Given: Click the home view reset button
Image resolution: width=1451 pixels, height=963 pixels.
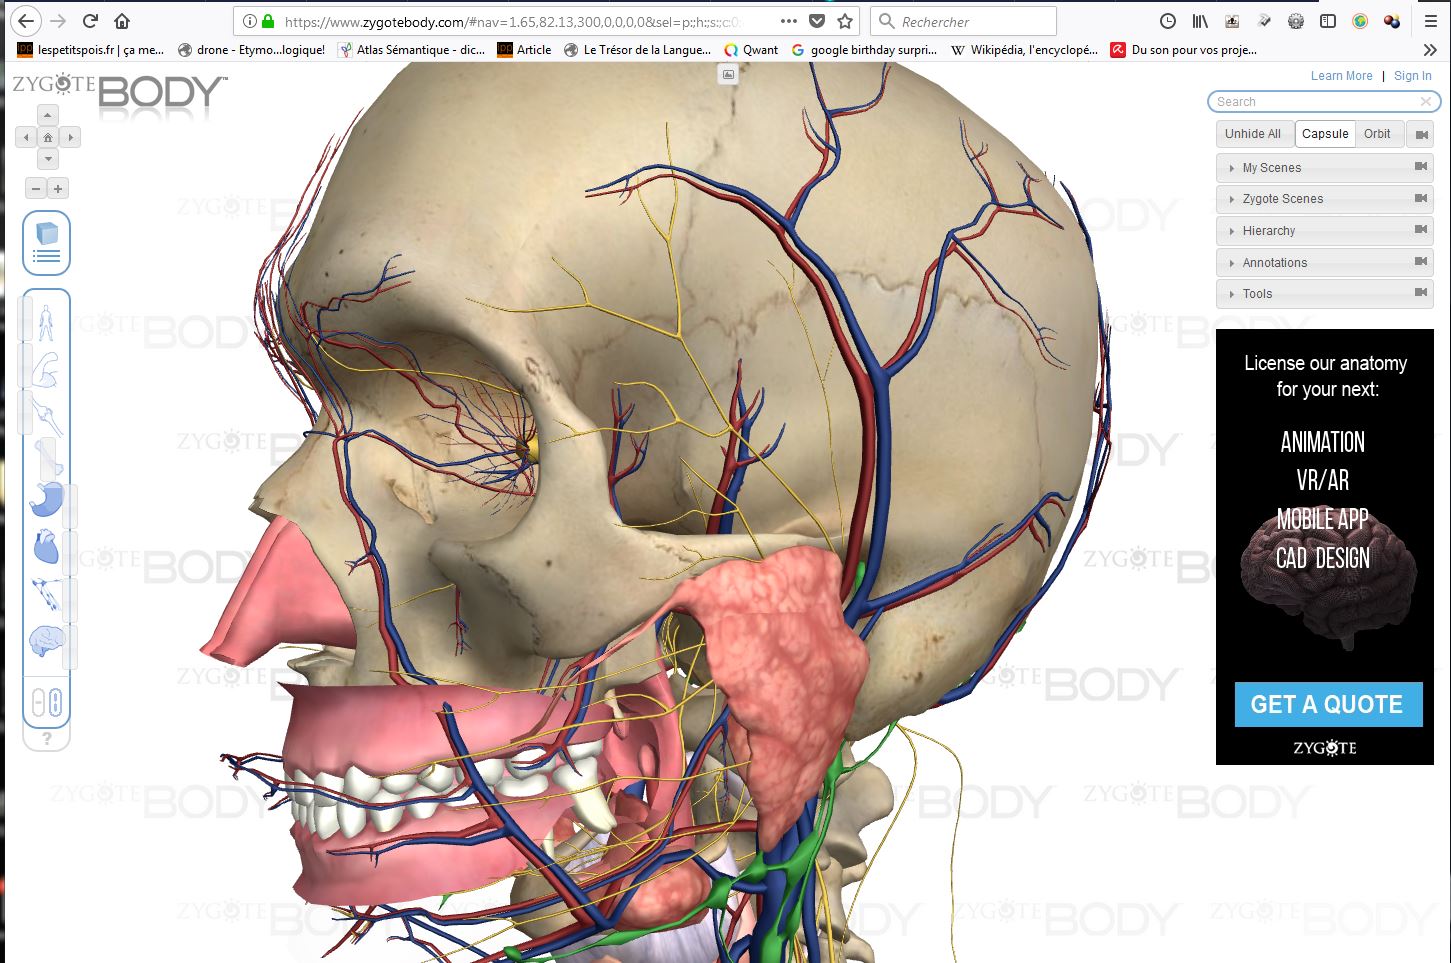Looking at the screenshot, I should [x=47, y=137].
